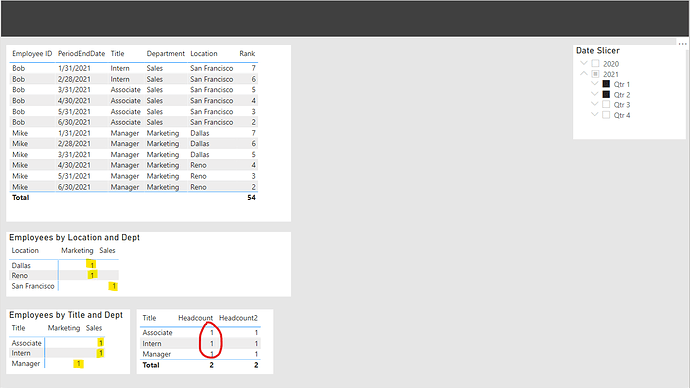
Task: Expand the Qtr 3 chevron
Action: [x=595, y=104]
